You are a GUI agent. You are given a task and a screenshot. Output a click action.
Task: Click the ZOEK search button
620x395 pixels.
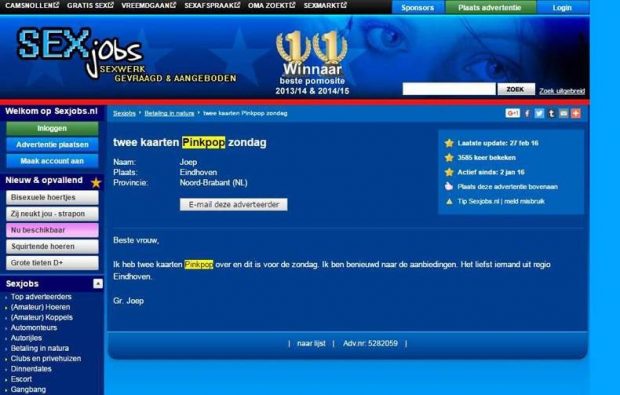(x=516, y=89)
